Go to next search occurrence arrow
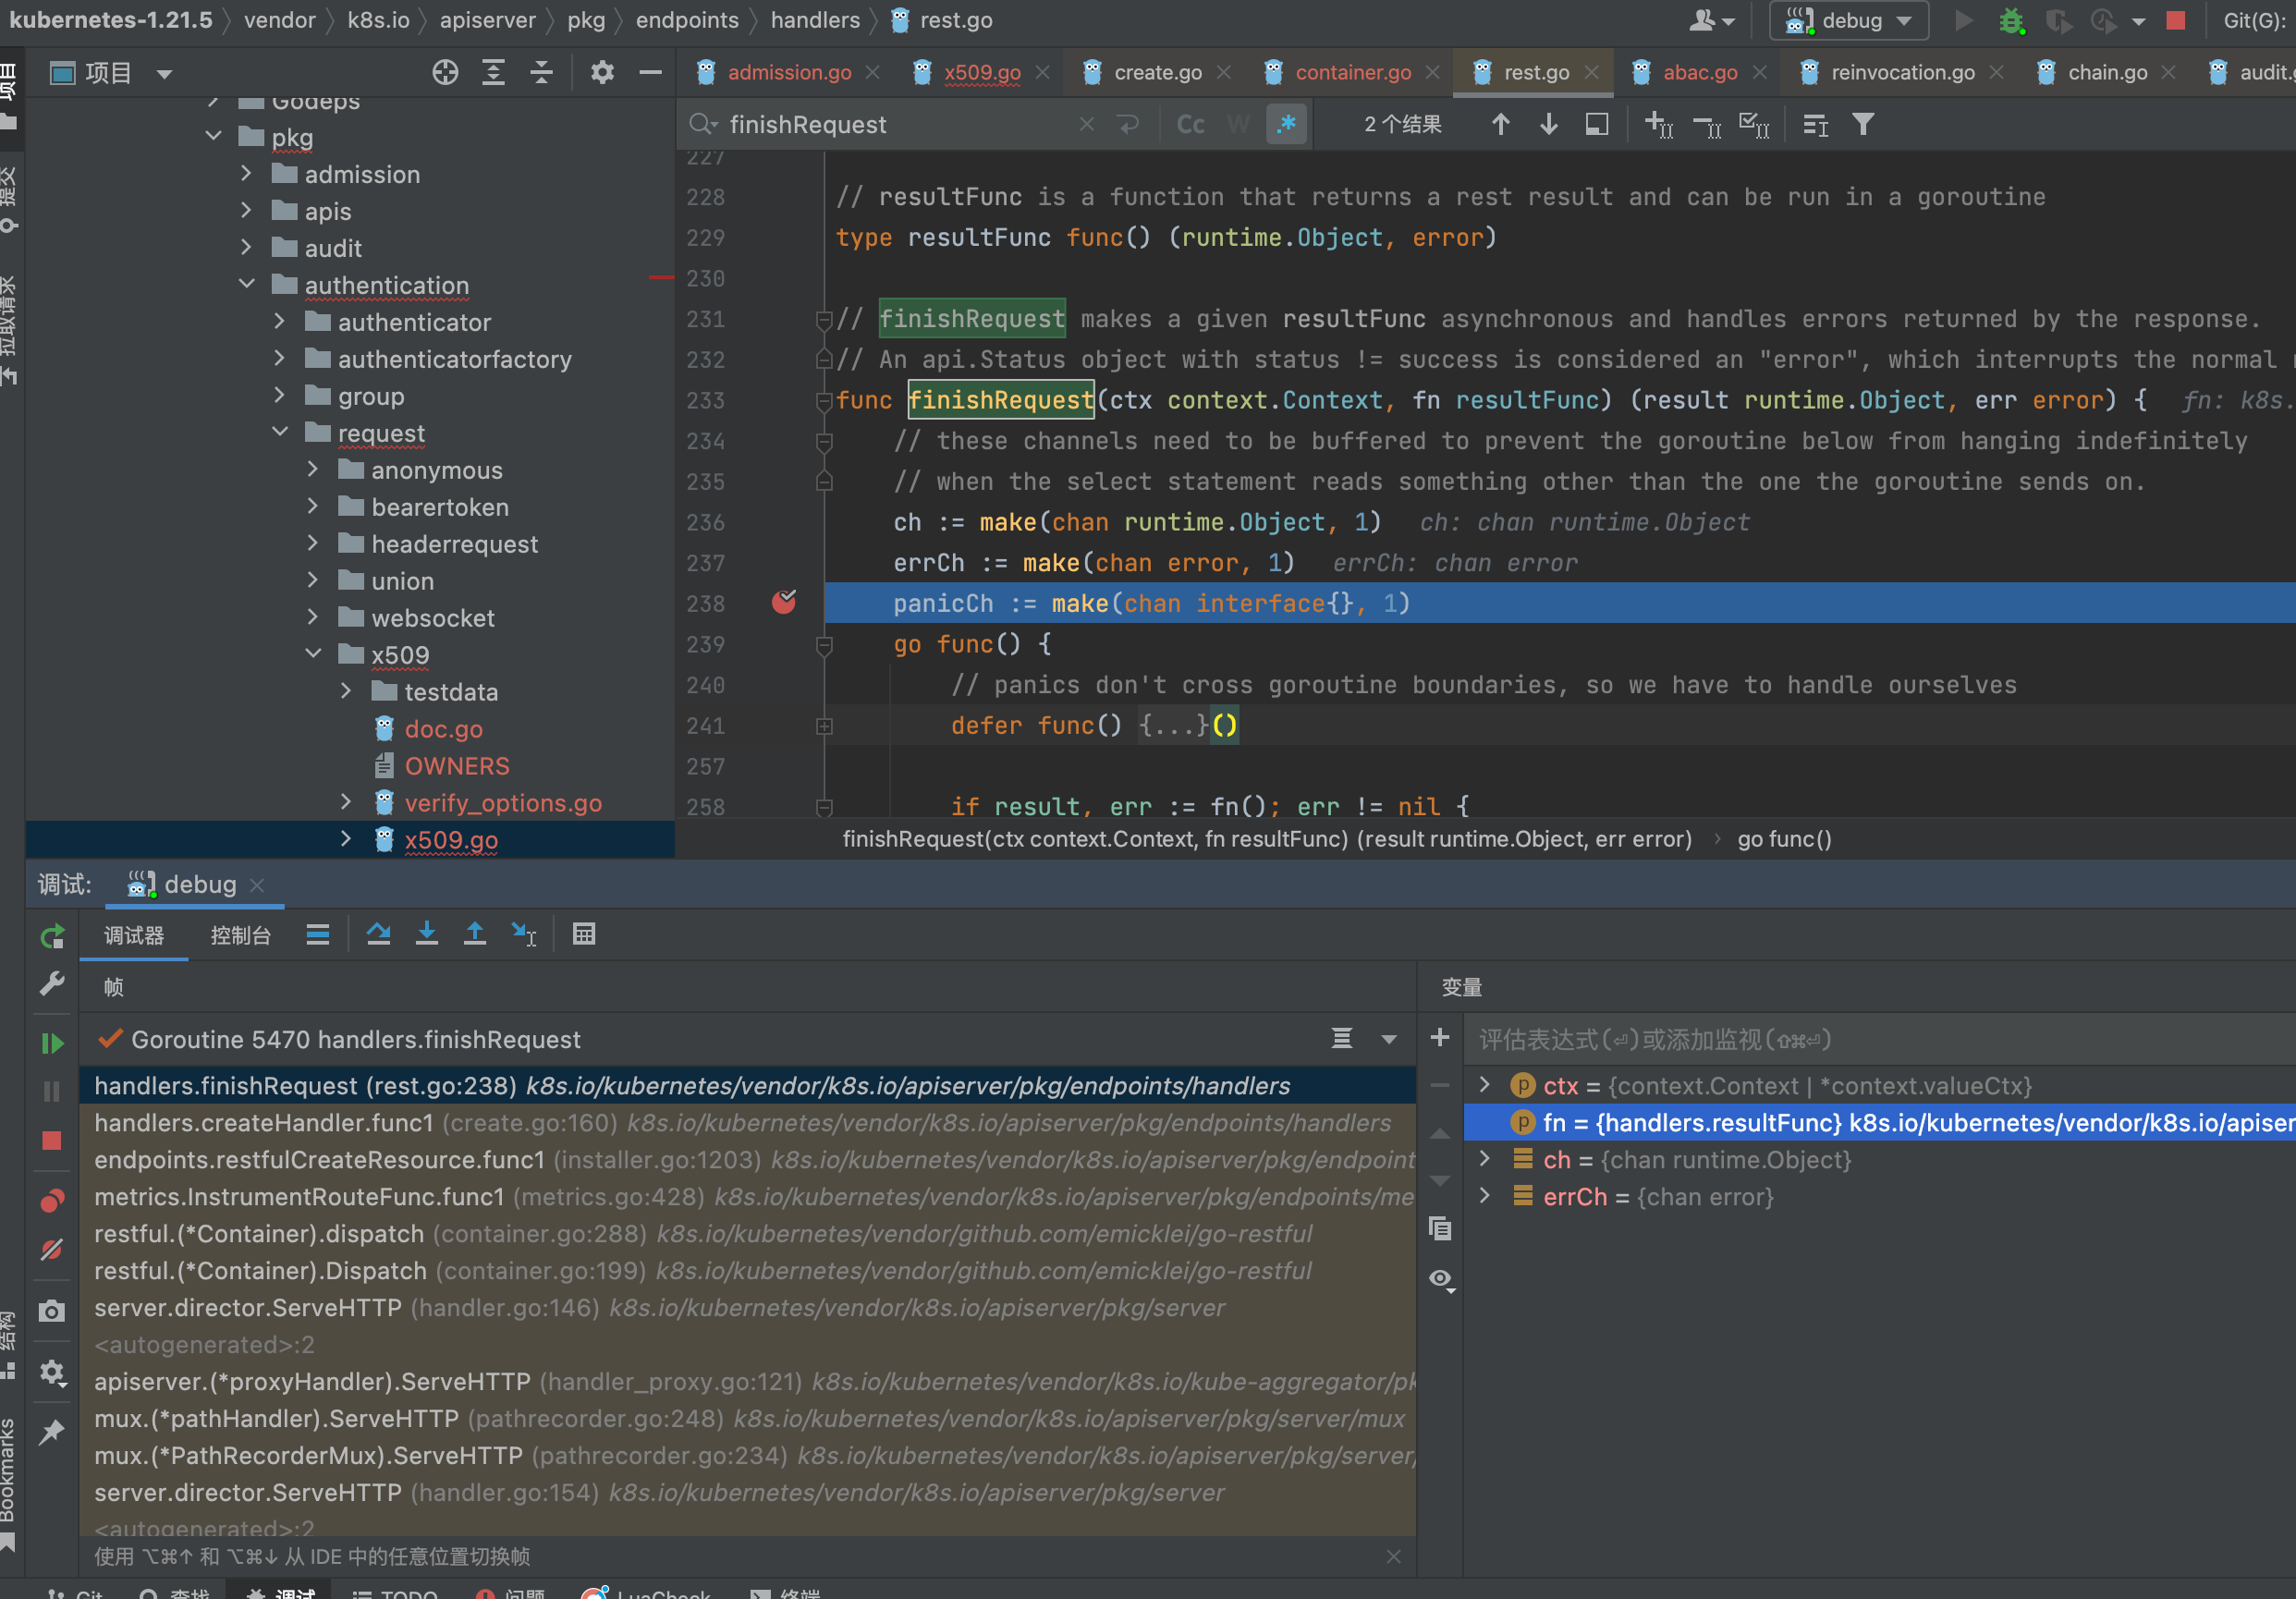2296x1599 pixels. [x=1548, y=124]
